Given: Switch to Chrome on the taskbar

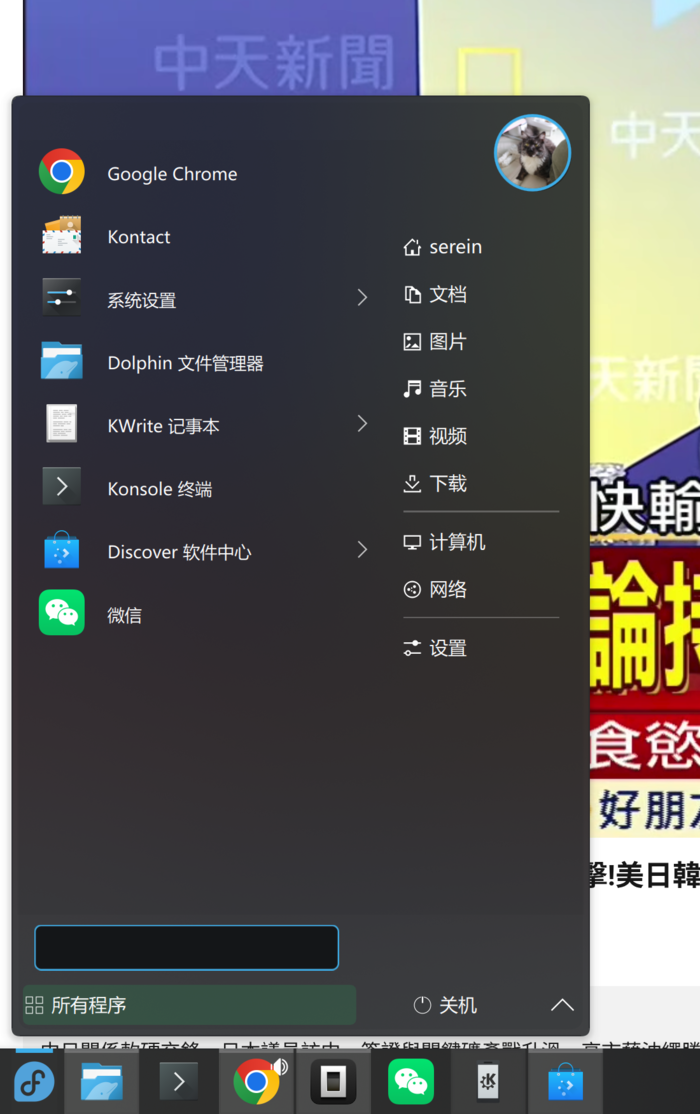Looking at the screenshot, I should 257,1081.
